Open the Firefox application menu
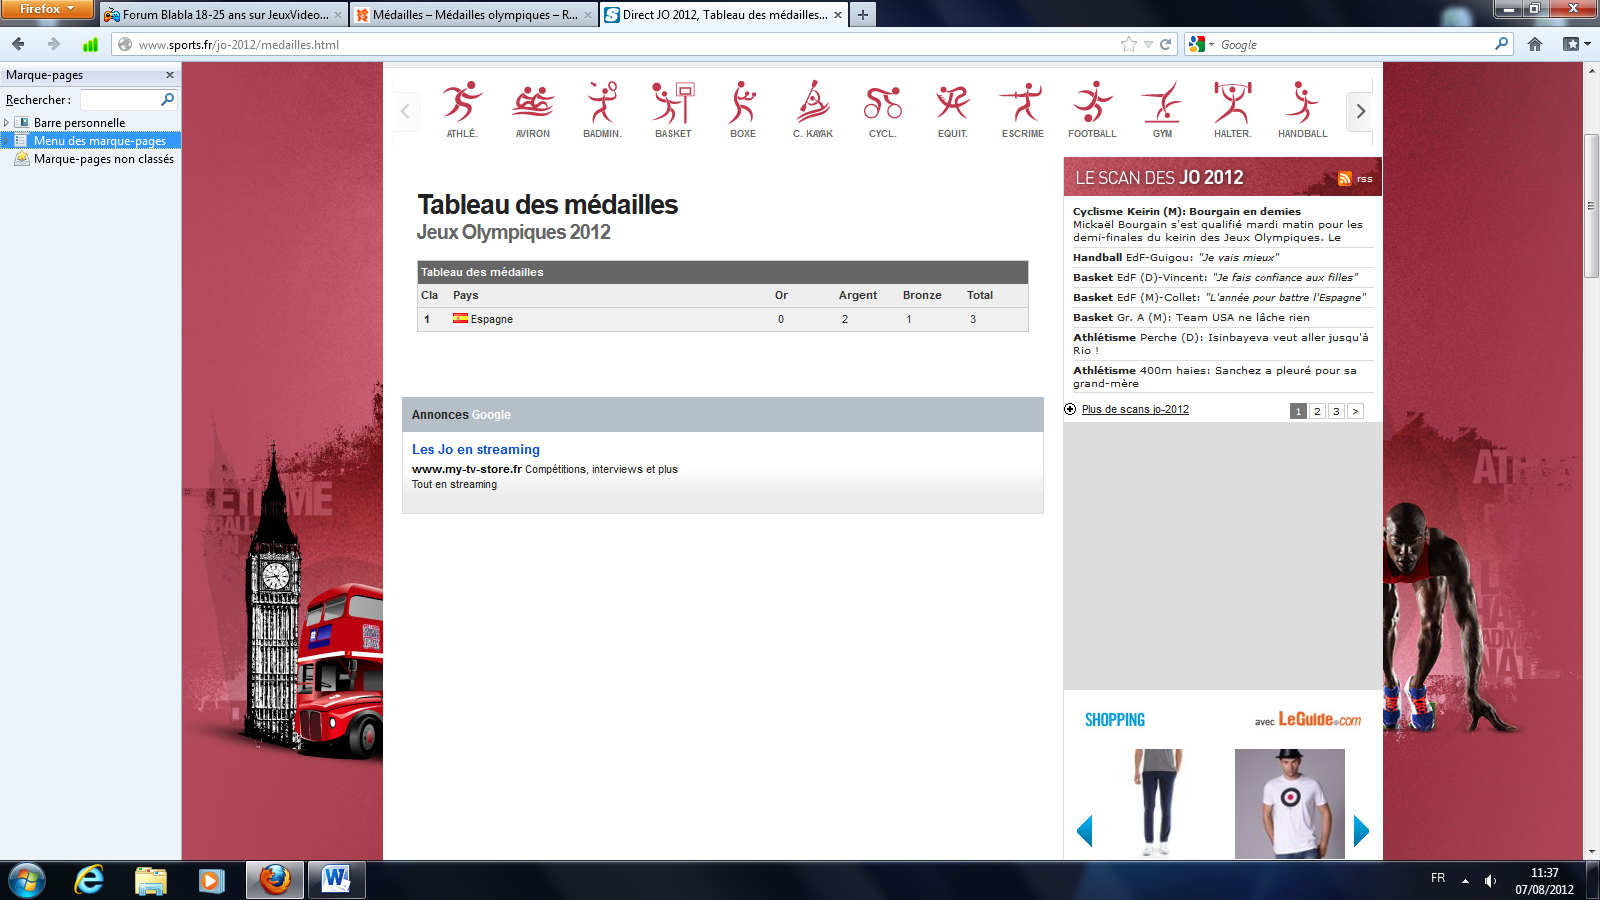This screenshot has width=1600, height=900. (46, 9)
